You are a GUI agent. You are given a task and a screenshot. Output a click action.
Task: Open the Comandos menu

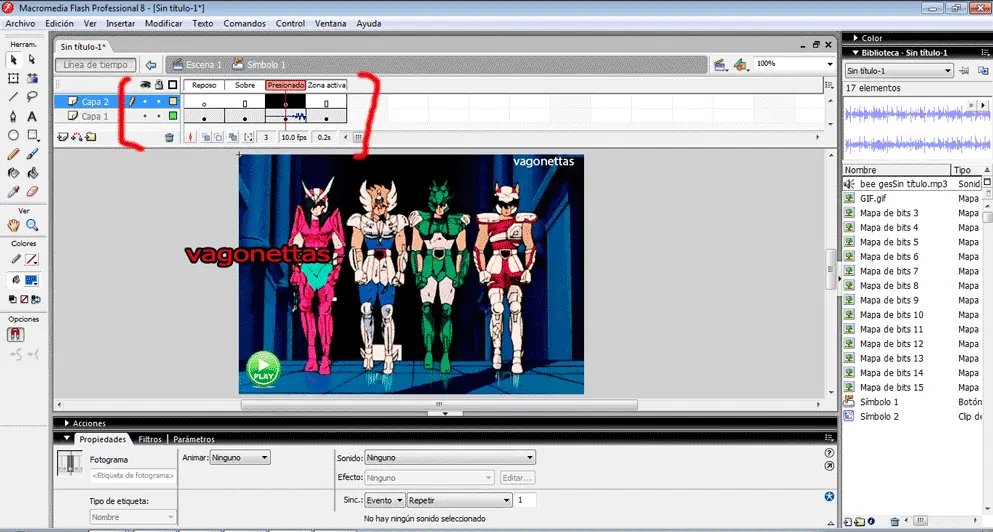[x=244, y=23]
